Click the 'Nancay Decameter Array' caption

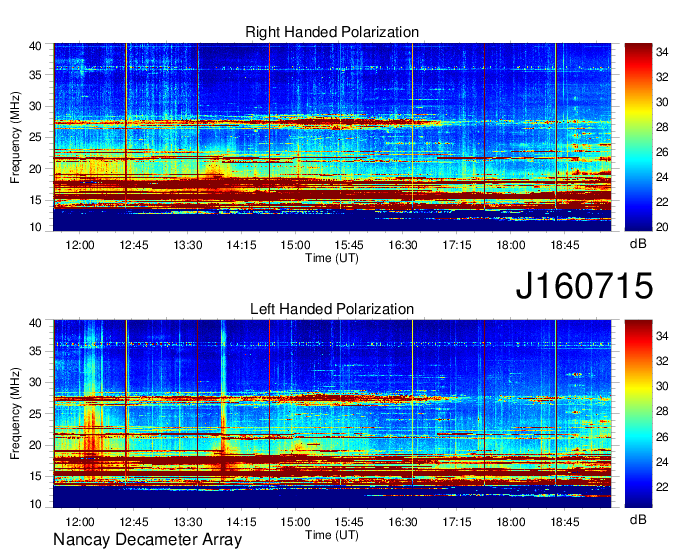pos(147,539)
